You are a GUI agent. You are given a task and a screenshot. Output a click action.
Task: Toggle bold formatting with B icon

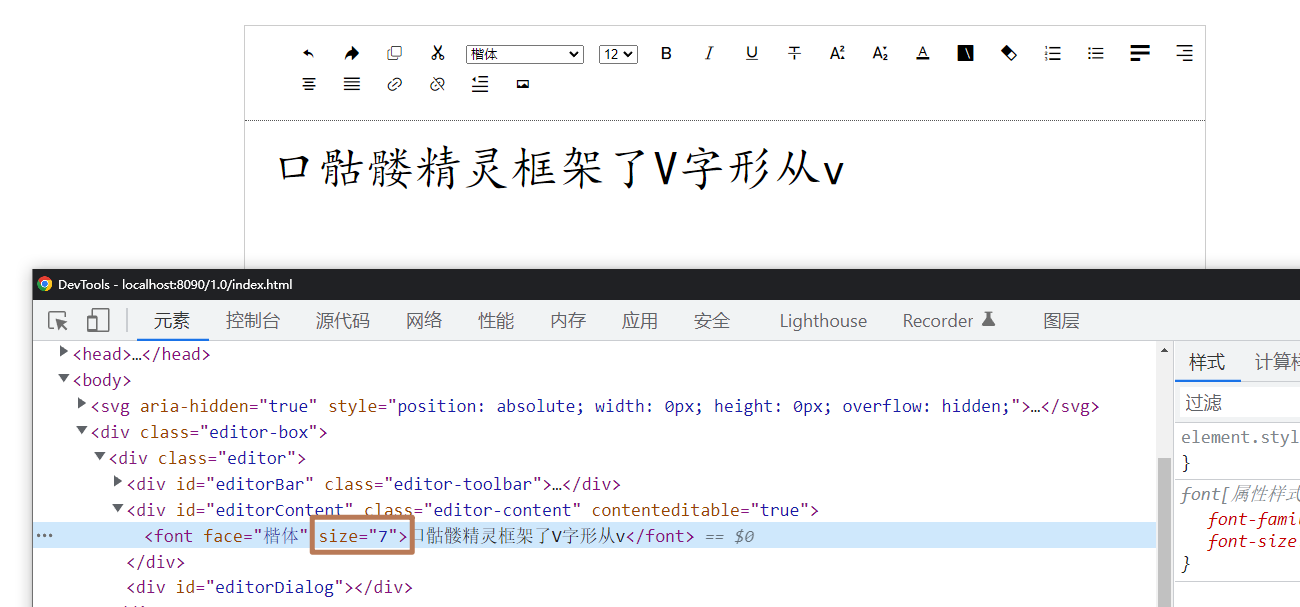click(666, 53)
